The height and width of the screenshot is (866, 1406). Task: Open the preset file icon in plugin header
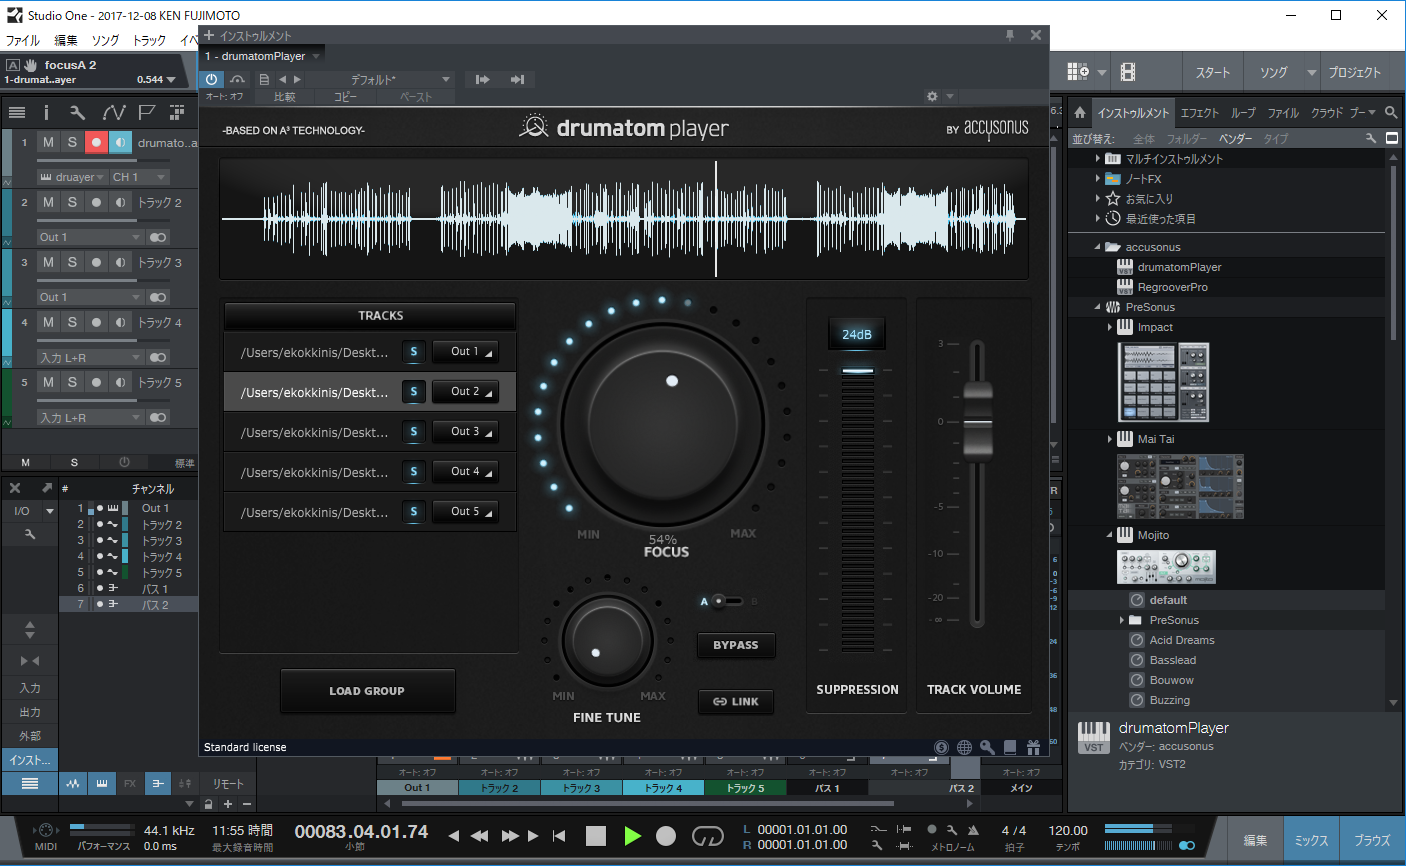tap(264, 79)
